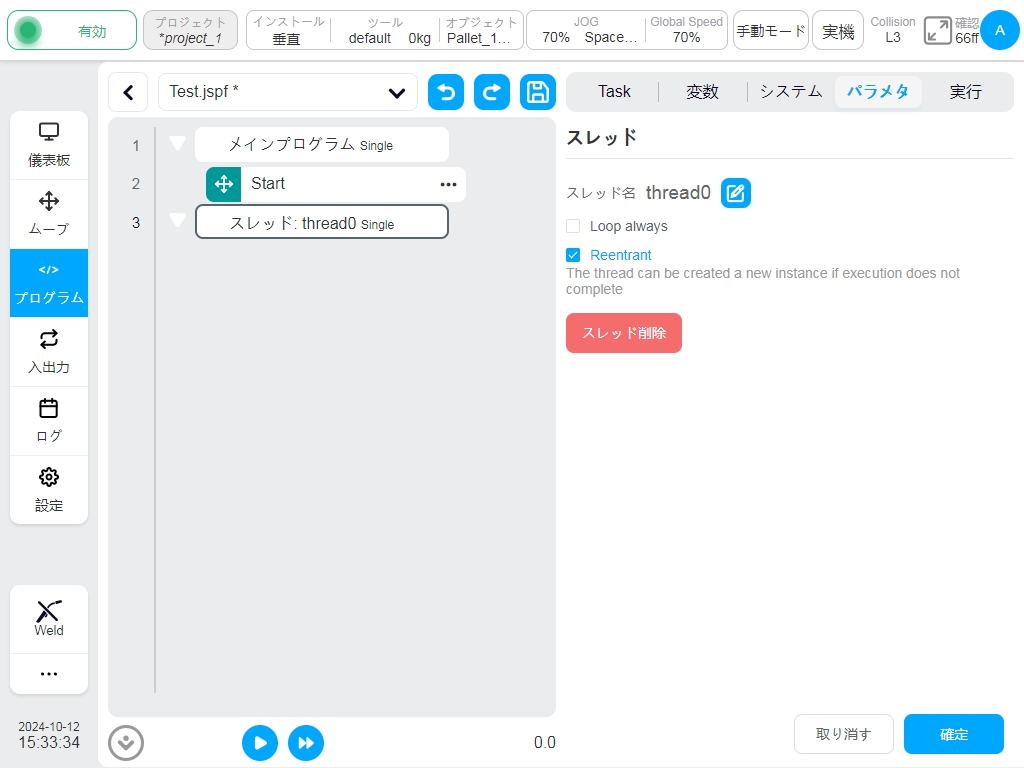This screenshot has height=768, width=1024.
Task: Switch to the 実行 tab
Action: click(966, 91)
